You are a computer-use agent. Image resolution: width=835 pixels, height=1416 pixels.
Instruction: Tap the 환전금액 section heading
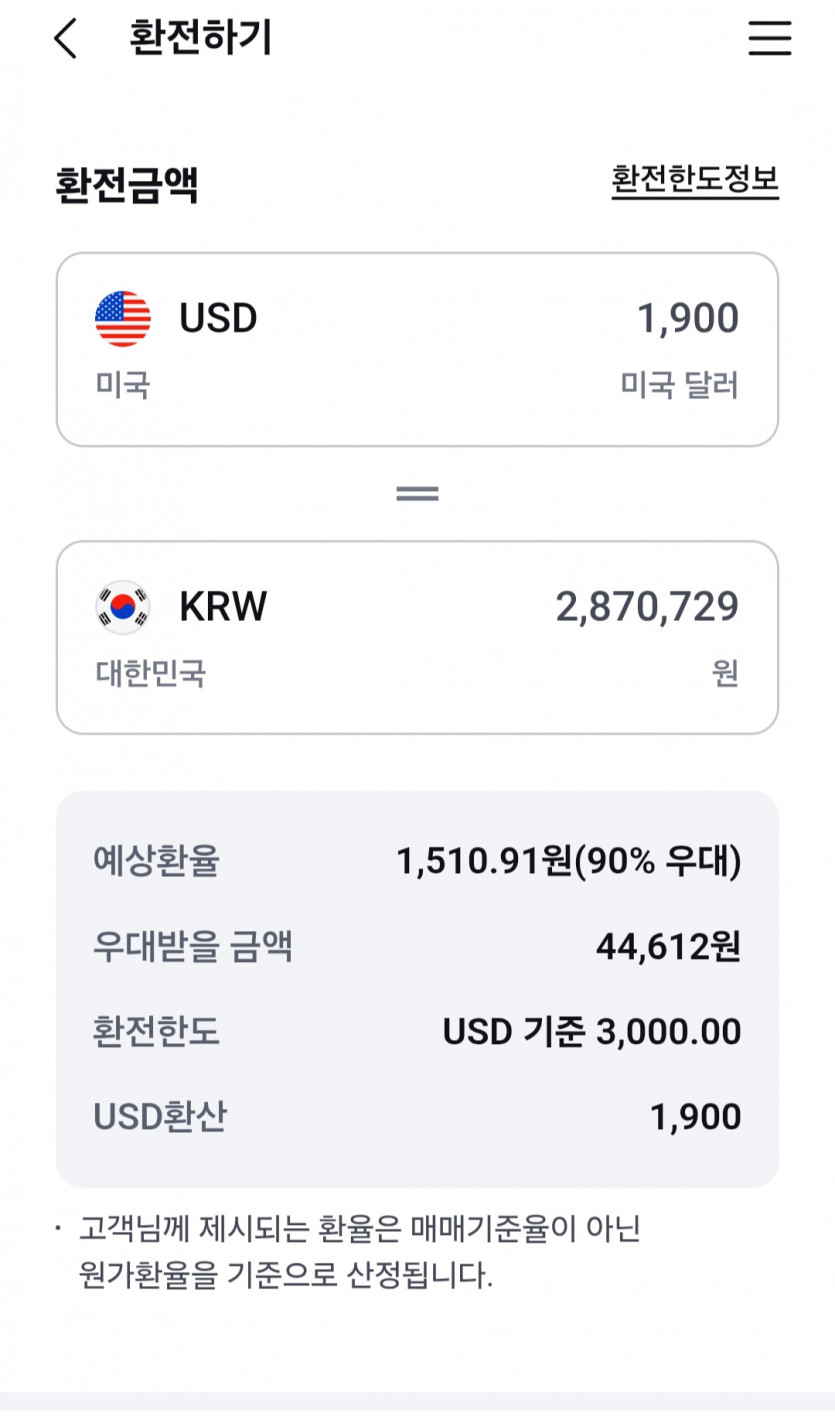click(x=127, y=185)
